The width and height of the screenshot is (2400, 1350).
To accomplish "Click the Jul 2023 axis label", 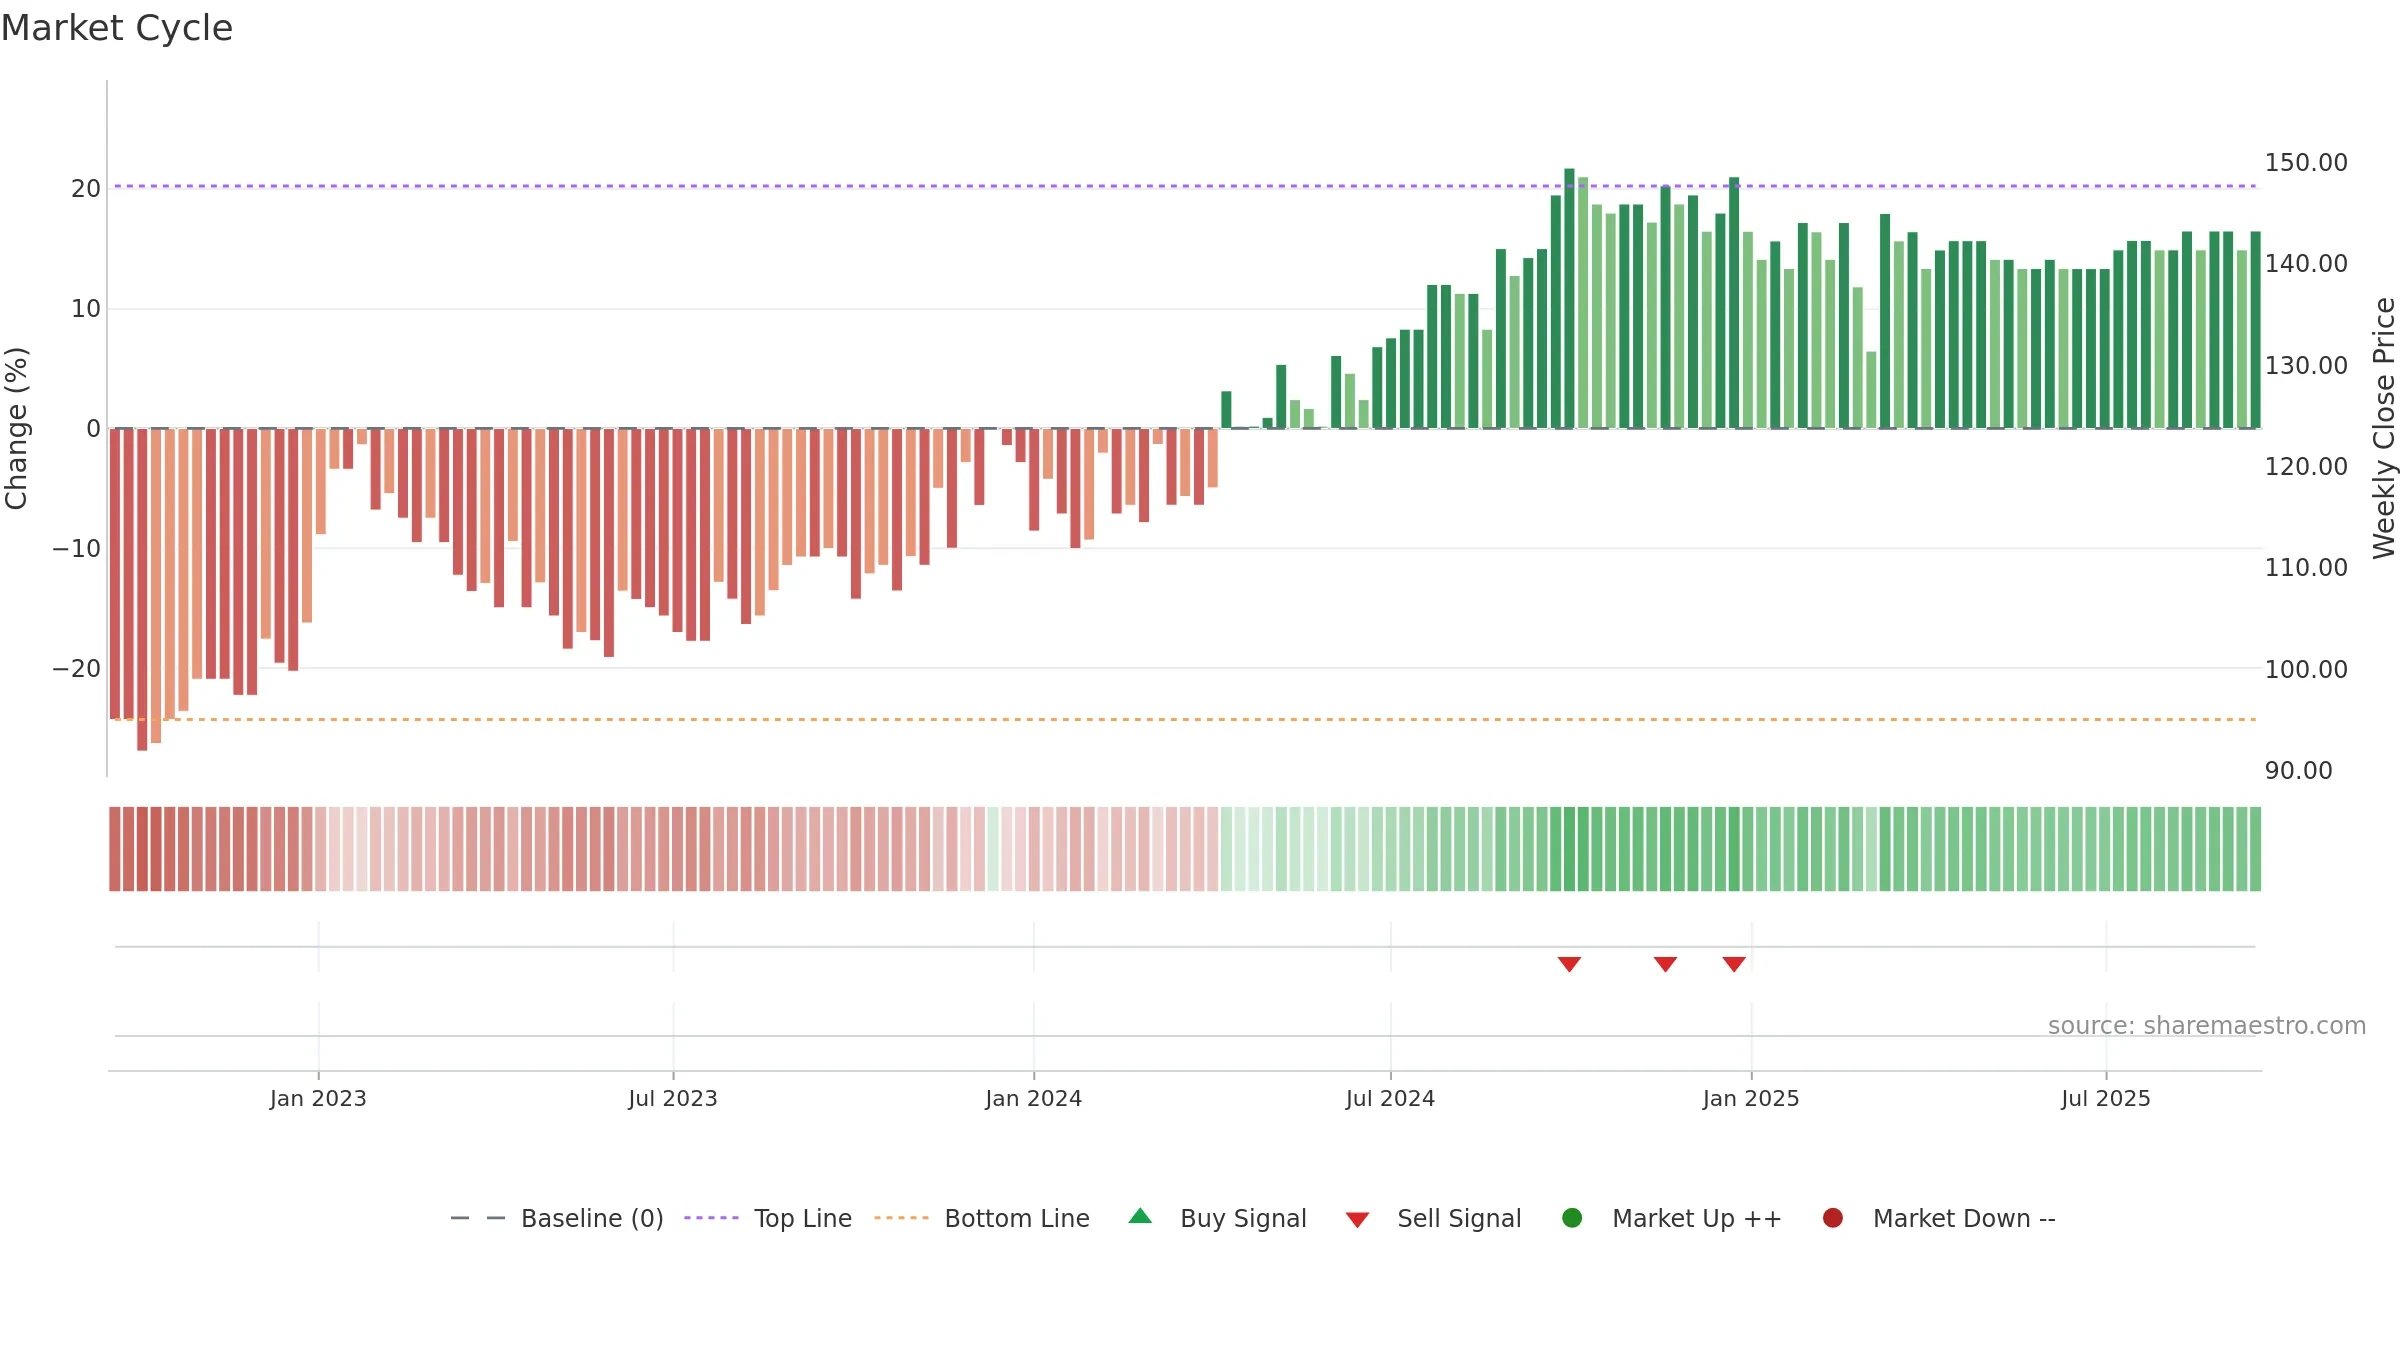I will [x=673, y=1098].
